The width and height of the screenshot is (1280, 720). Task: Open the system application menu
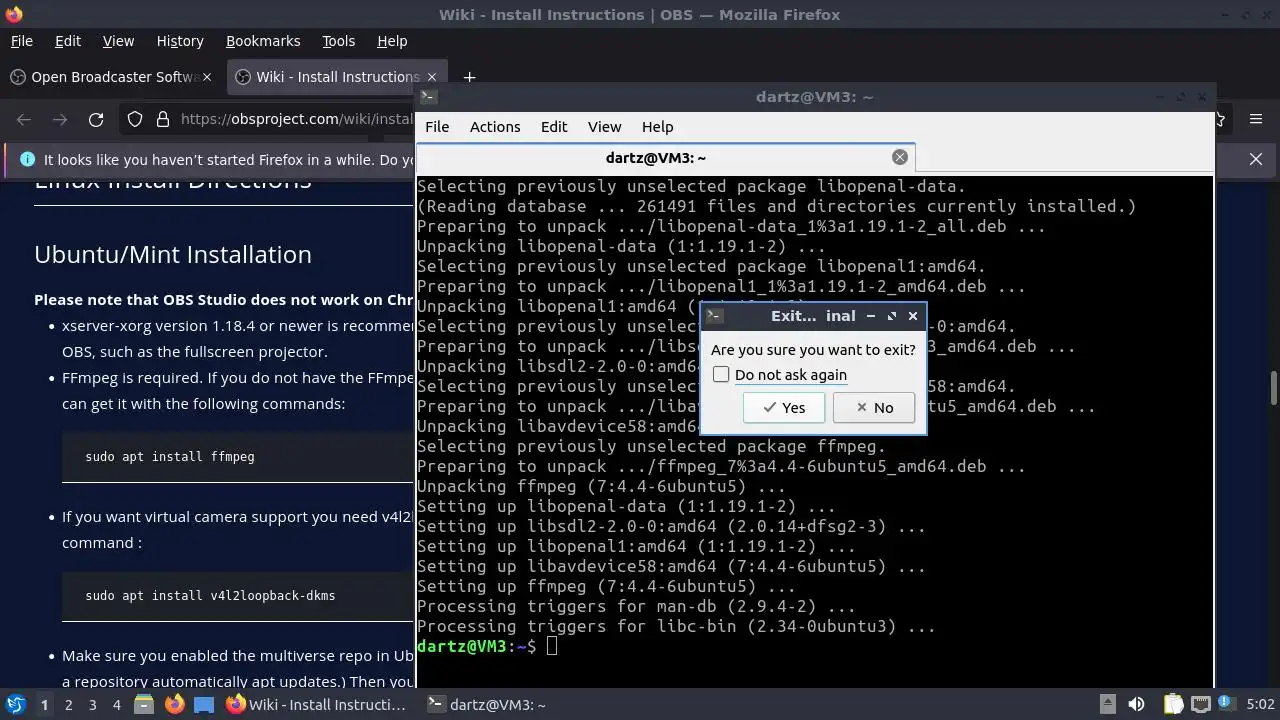(16, 704)
